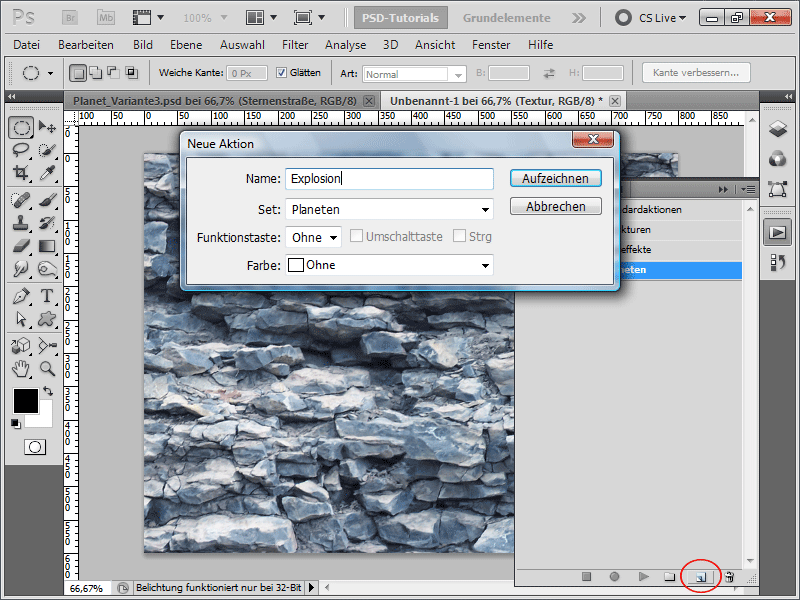Select the Brush tool

tap(47, 200)
